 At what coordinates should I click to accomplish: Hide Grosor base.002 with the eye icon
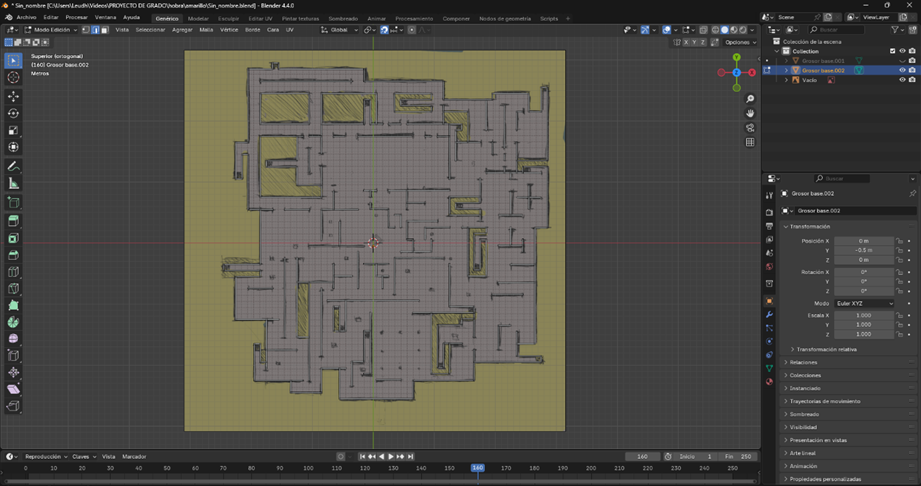(x=902, y=70)
